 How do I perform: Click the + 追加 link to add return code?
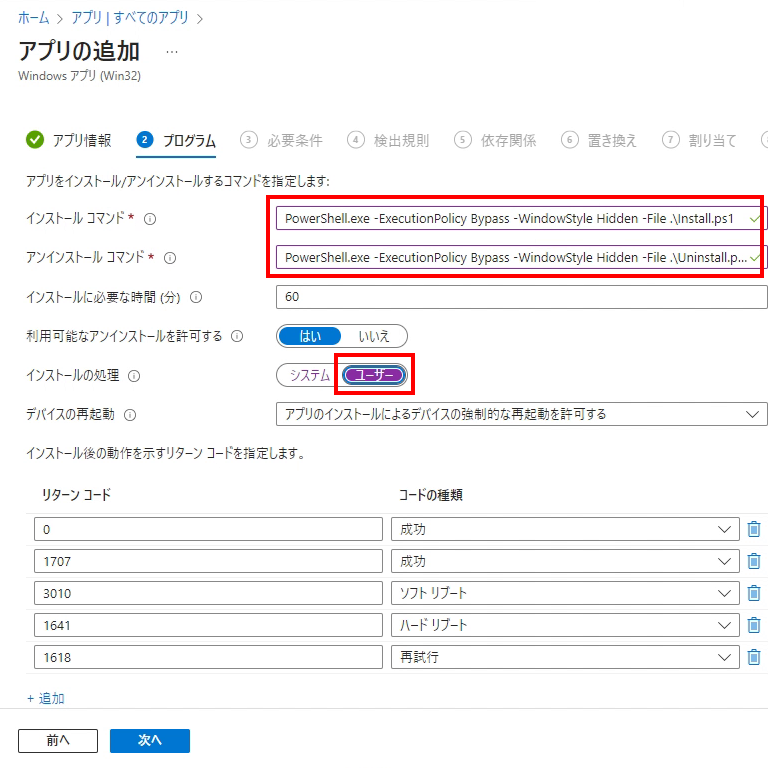pos(46,698)
